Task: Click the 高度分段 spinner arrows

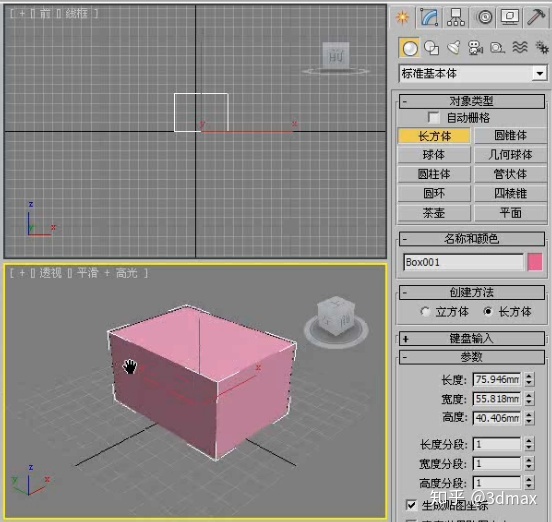Action: coord(529,483)
